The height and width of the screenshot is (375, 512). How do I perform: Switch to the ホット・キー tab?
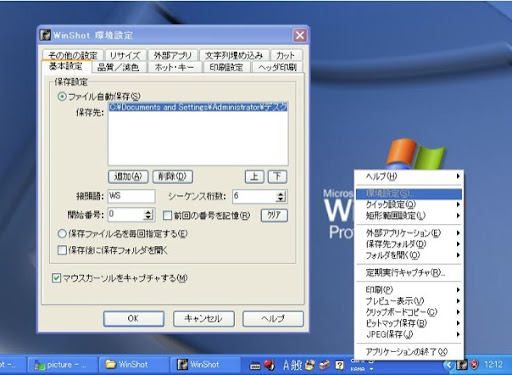click(x=174, y=67)
